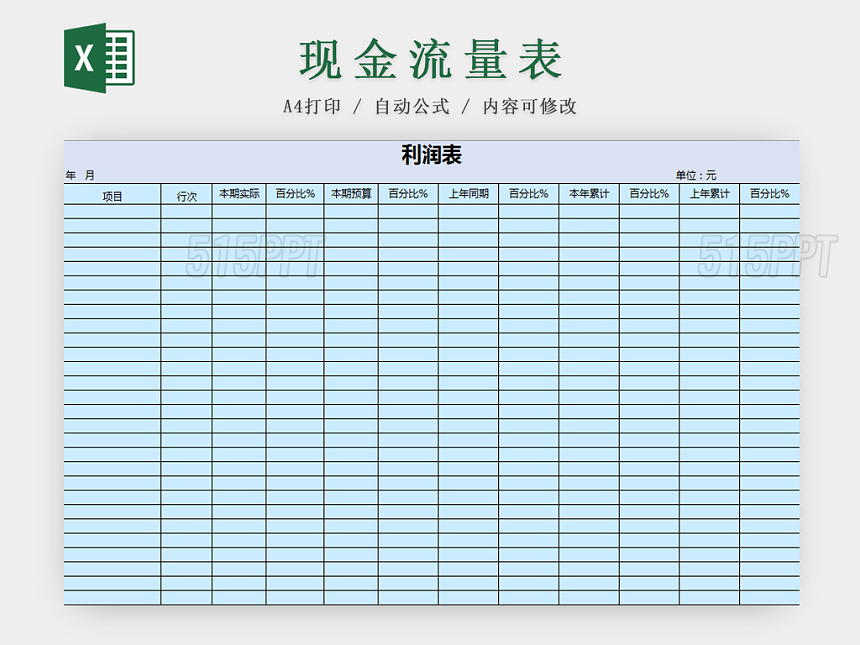Click 百分比% header after 本年累计
Image resolution: width=860 pixels, height=645 pixels.
pos(649,194)
